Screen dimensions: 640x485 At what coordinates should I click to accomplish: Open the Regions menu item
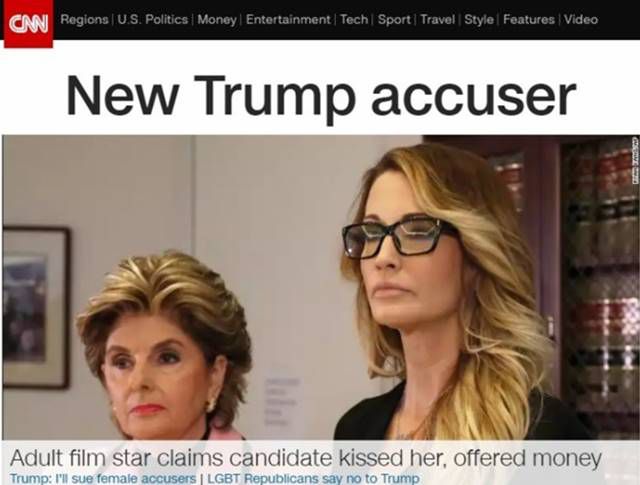tap(84, 19)
